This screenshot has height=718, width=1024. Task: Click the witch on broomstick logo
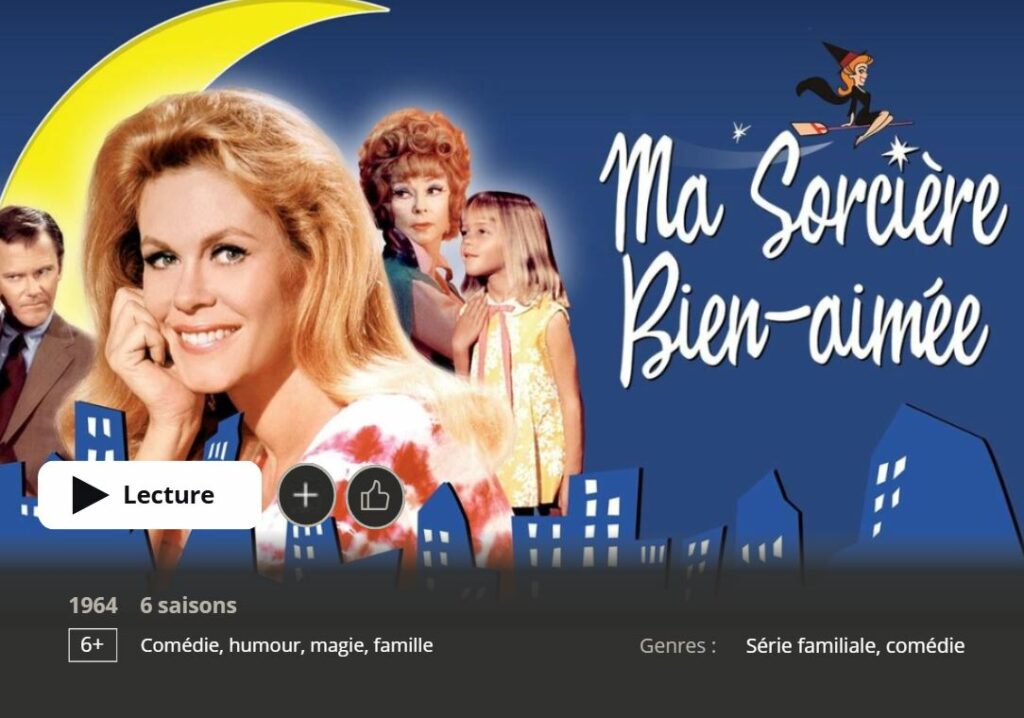851,95
